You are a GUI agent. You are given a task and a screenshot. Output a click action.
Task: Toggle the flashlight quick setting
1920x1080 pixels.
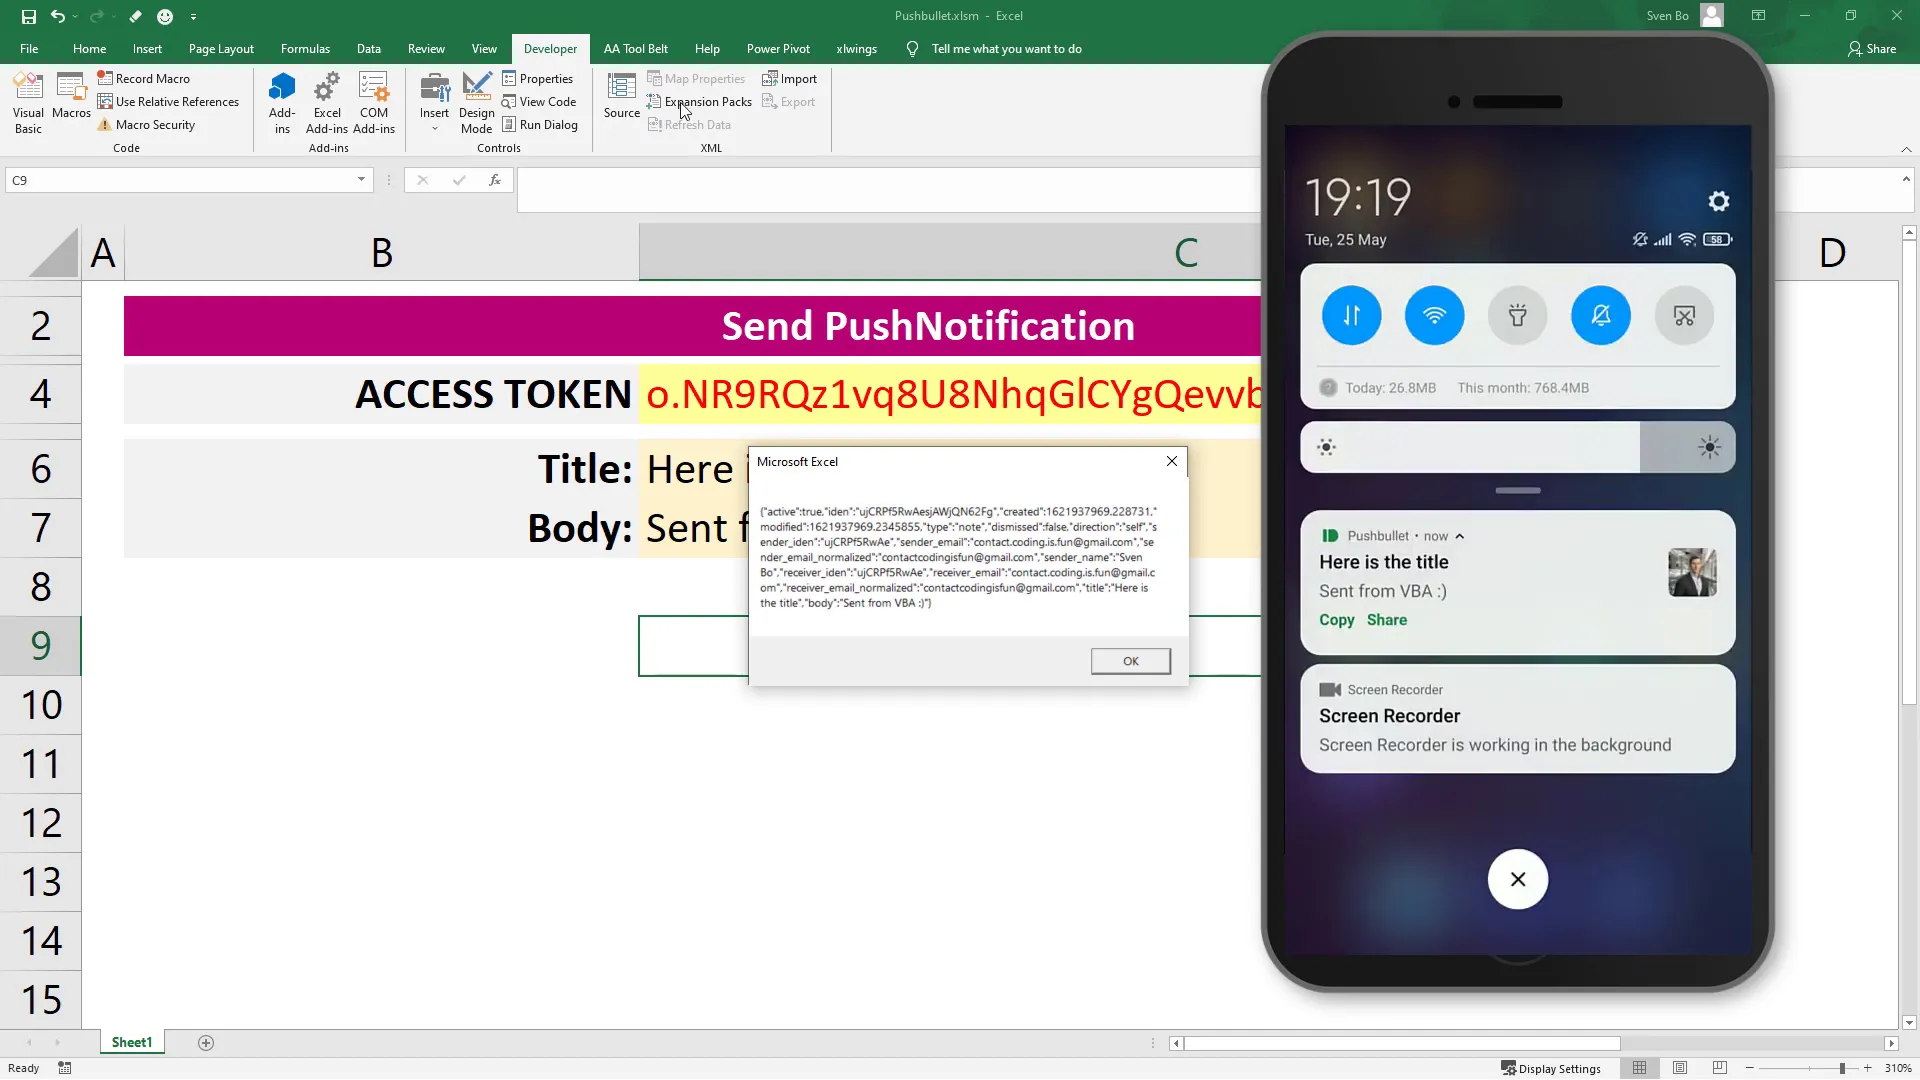click(x=1517, y=315)
